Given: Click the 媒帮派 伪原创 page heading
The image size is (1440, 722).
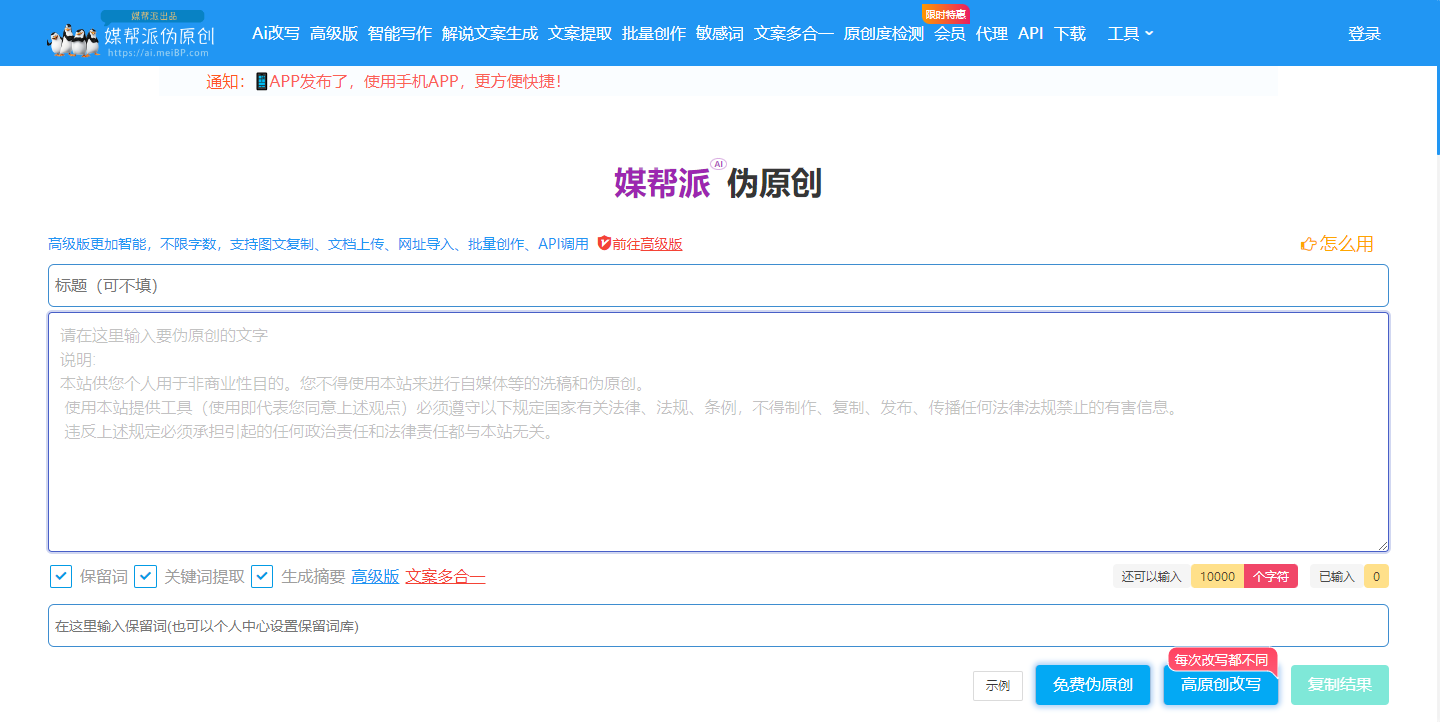Looking at the screenshot, I should 718,183.
